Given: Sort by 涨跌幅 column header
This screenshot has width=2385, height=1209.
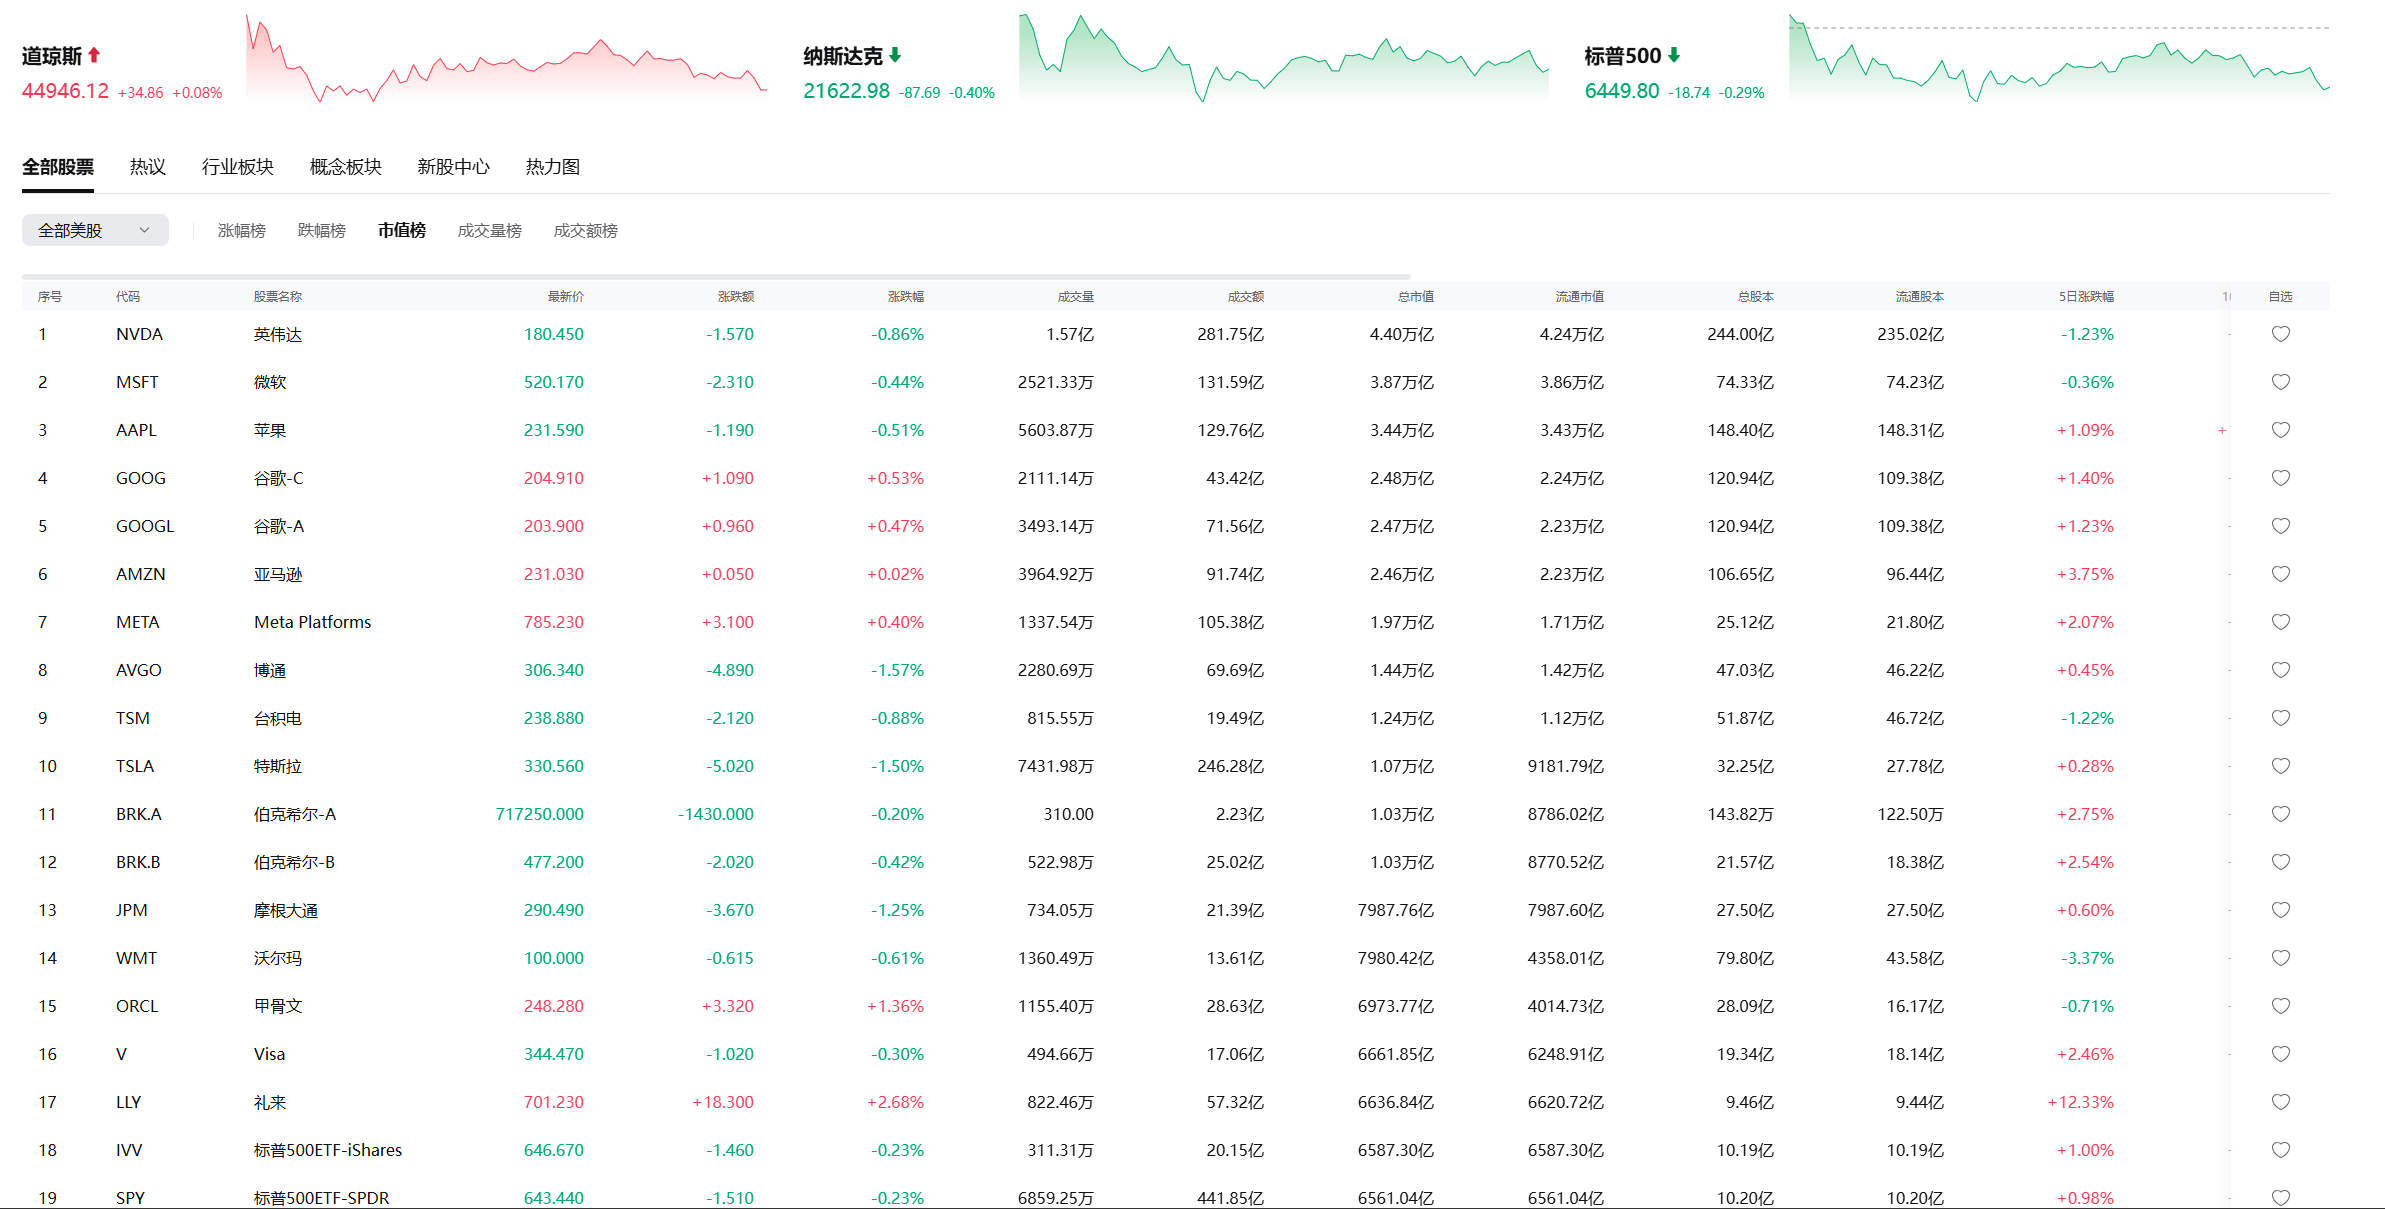Looking at the screenshot, I should point(906,297).
